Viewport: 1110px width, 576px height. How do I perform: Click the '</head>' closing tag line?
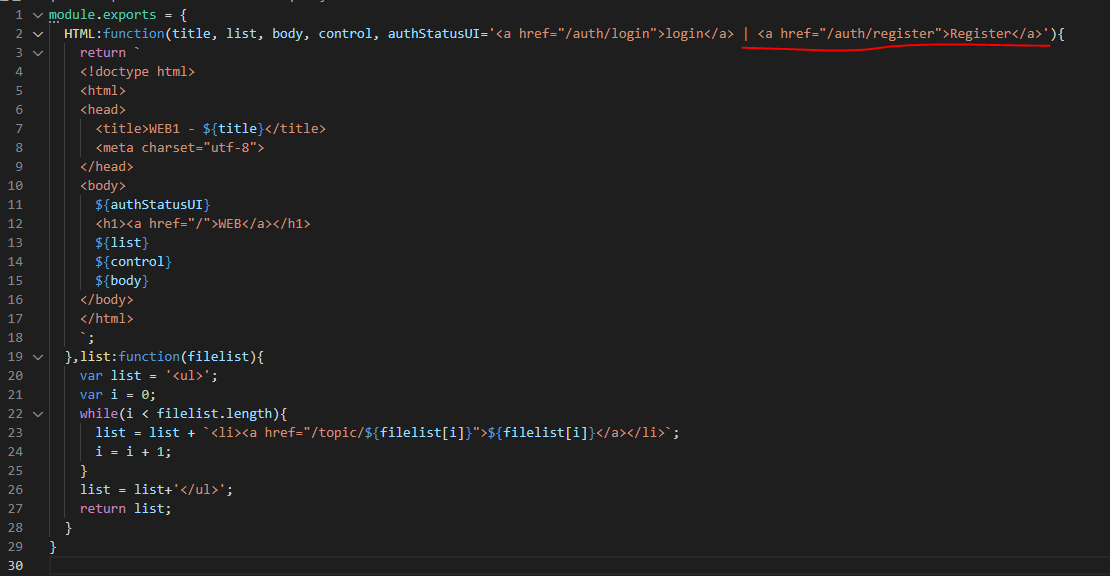[106, 167]
